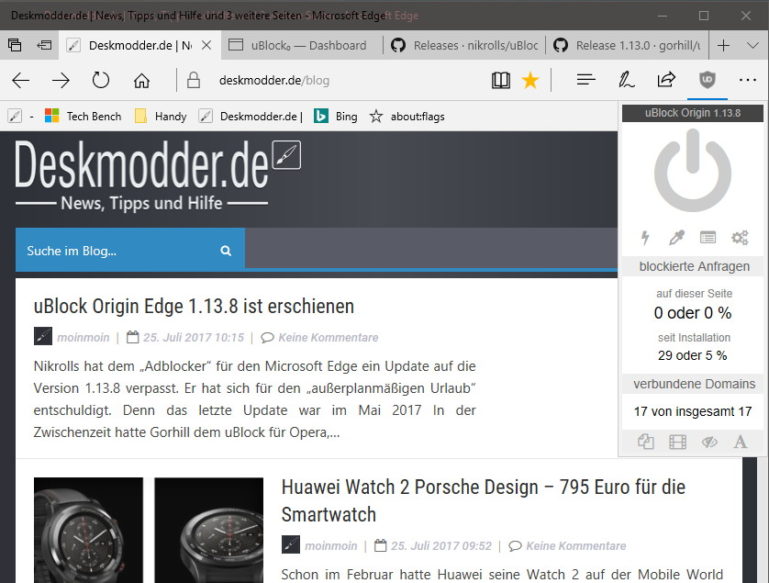769x583 pixels.
Task: Click 29 oder 5 % statistic
Action: point(692,355)
